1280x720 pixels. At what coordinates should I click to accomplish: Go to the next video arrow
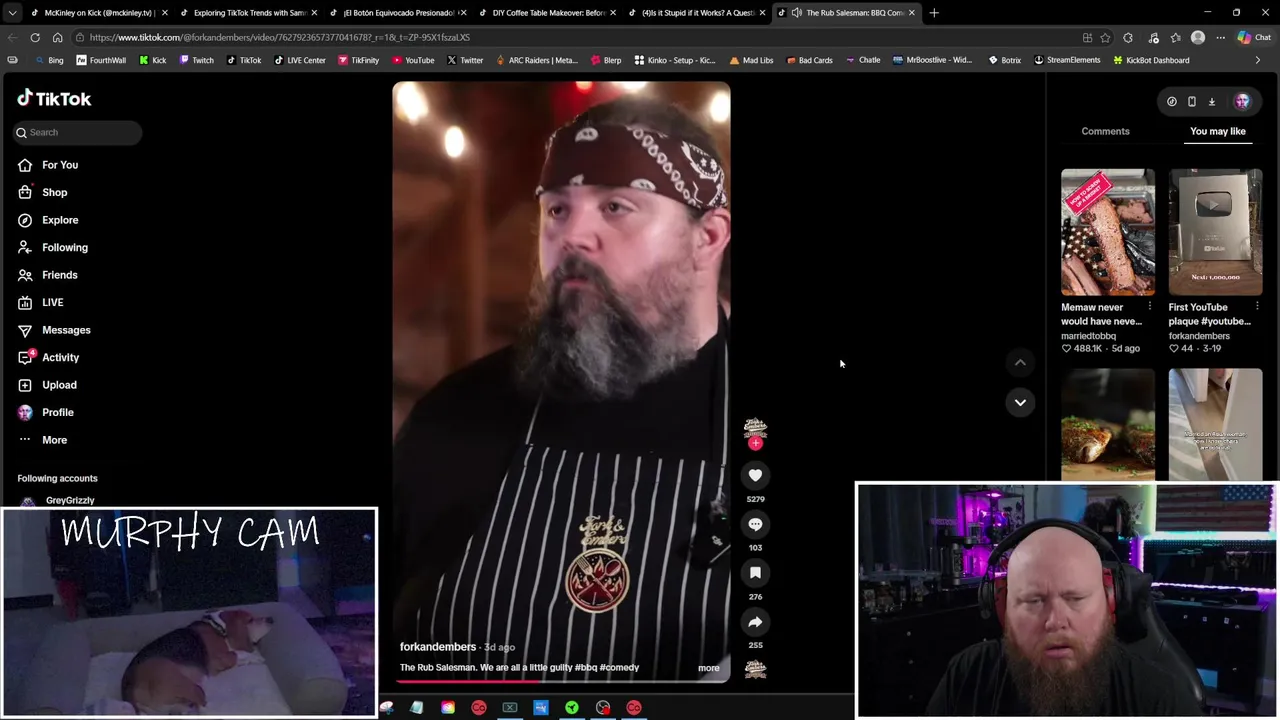tap(1020, 402)
